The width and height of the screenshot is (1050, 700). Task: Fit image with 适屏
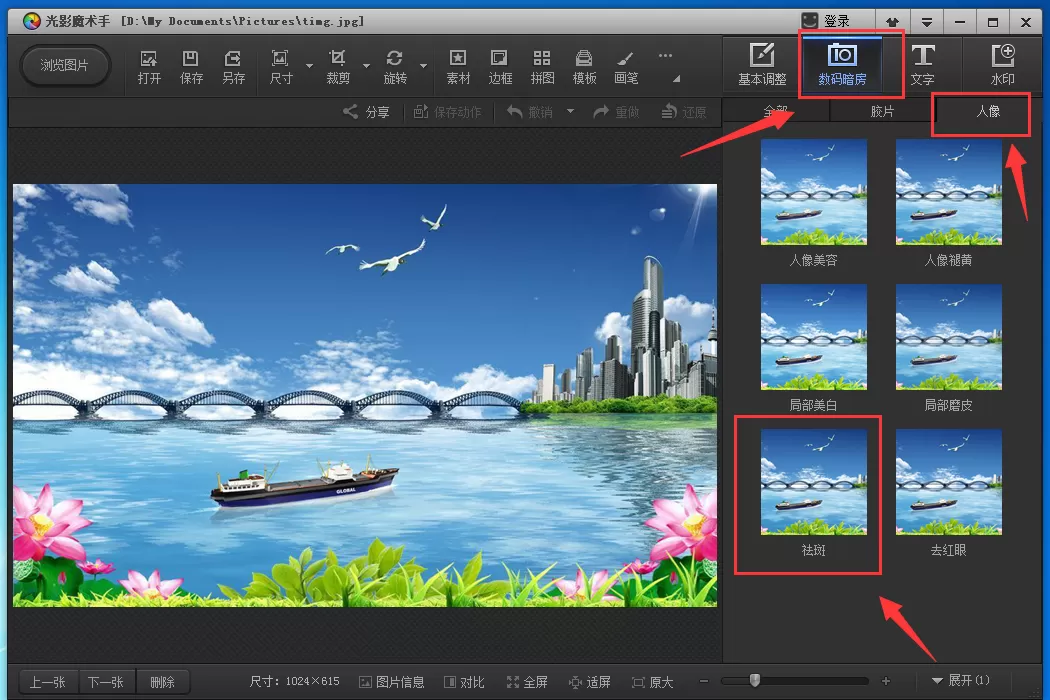coord(590,682)
